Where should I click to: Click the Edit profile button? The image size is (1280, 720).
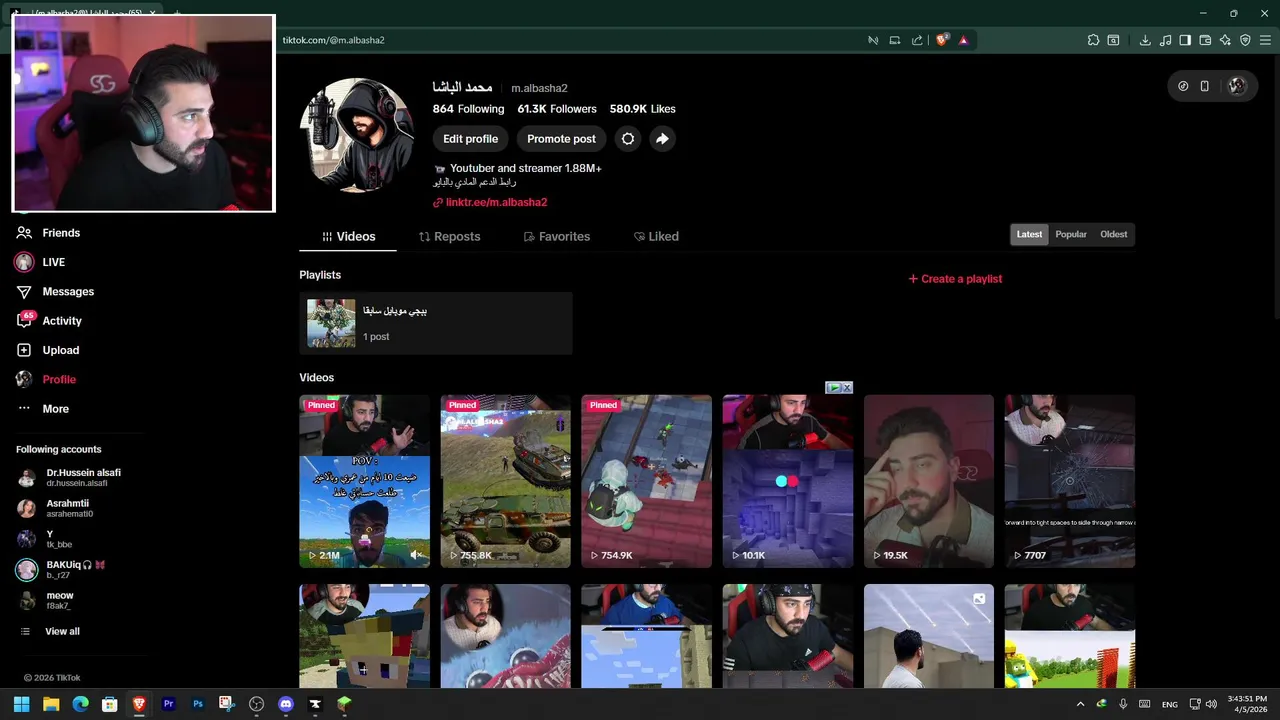pos(470,139)
